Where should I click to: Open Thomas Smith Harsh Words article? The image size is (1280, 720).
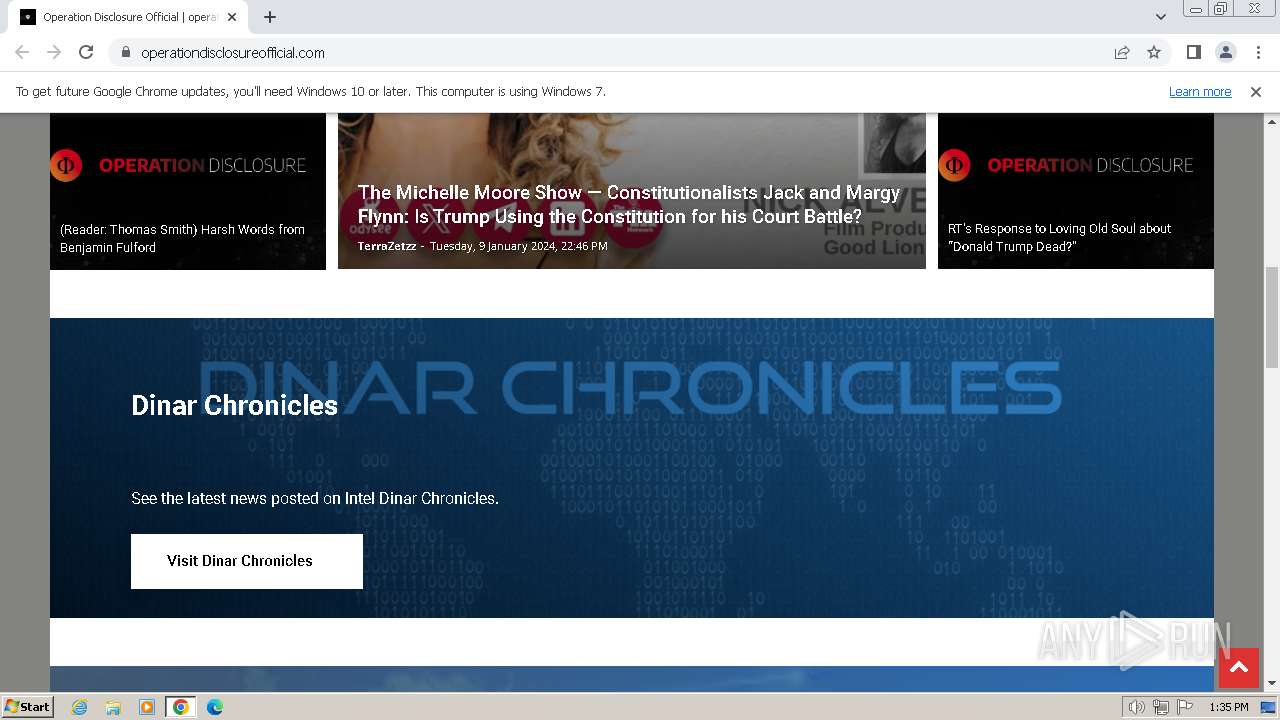[x=182, y=238]
